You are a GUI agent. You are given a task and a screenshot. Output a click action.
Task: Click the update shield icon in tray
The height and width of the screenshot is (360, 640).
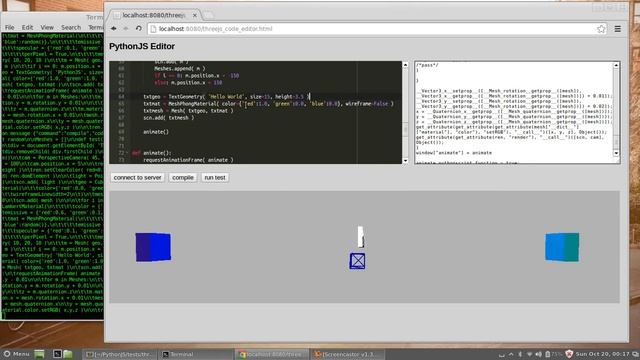click(569, 354)
